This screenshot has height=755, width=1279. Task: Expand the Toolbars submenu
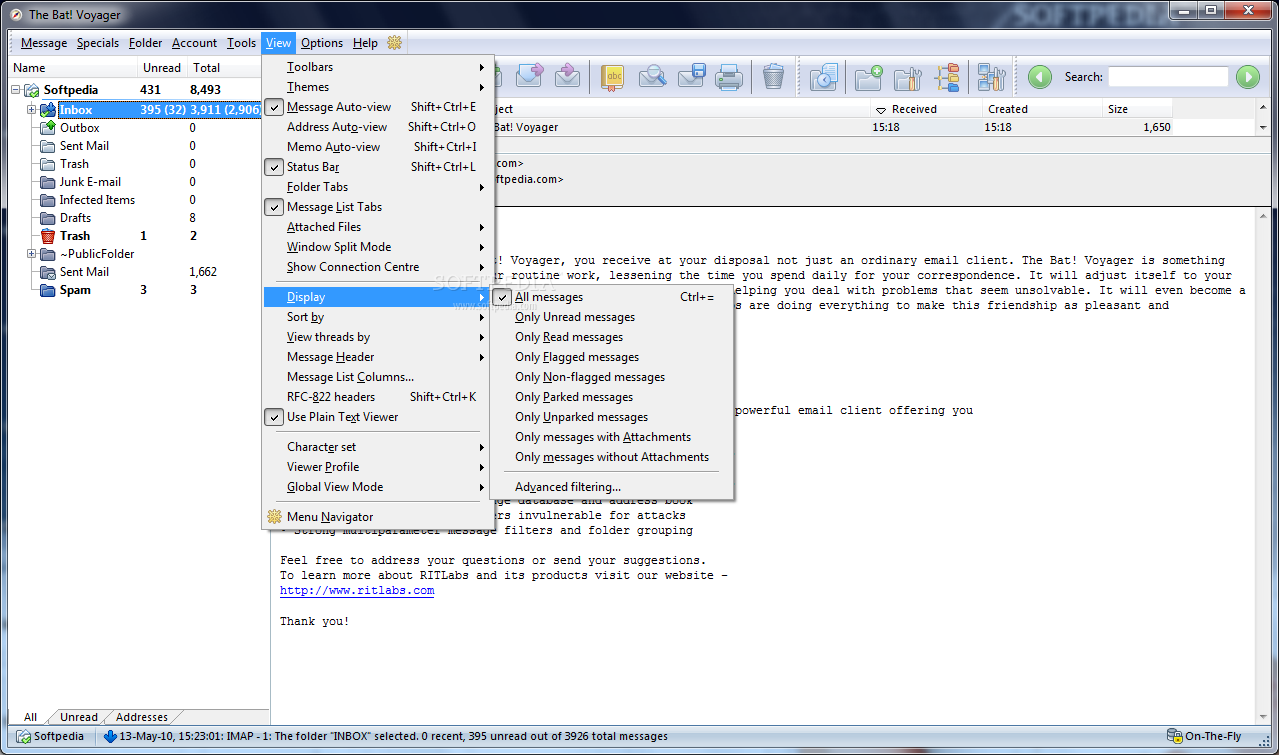point(378,67)
